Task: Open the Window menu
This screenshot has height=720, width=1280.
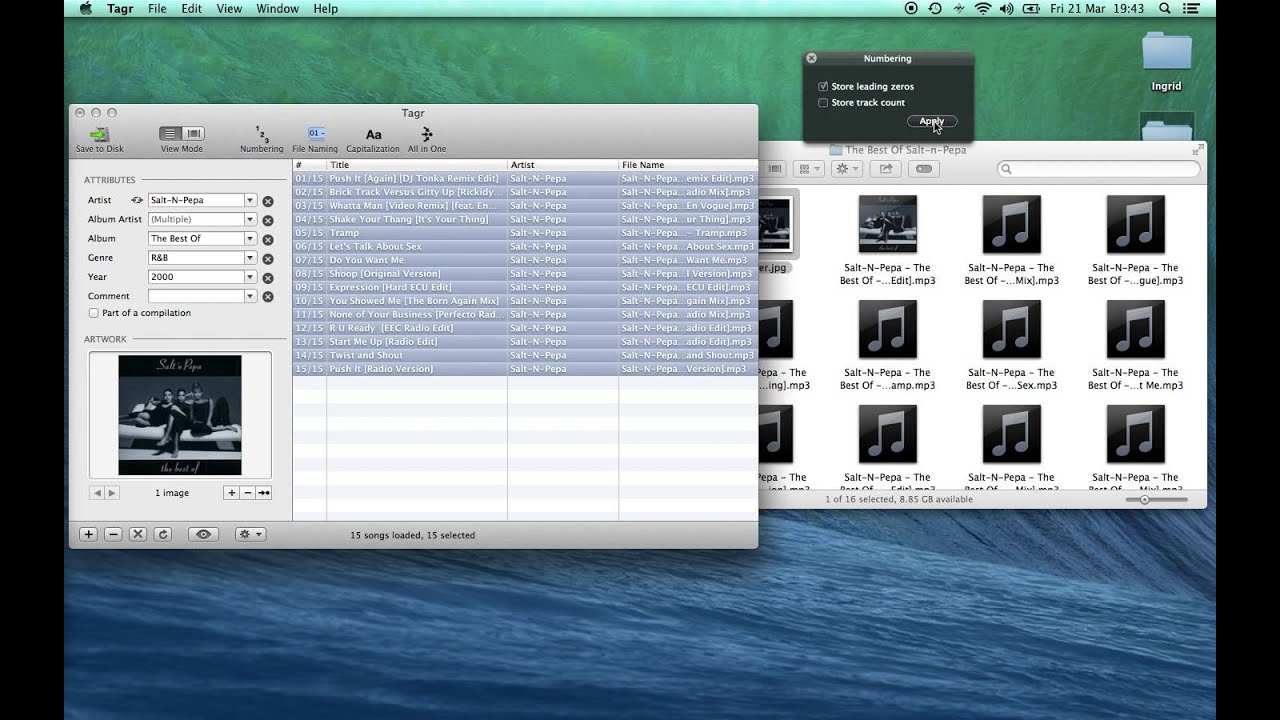Action: 277,9
